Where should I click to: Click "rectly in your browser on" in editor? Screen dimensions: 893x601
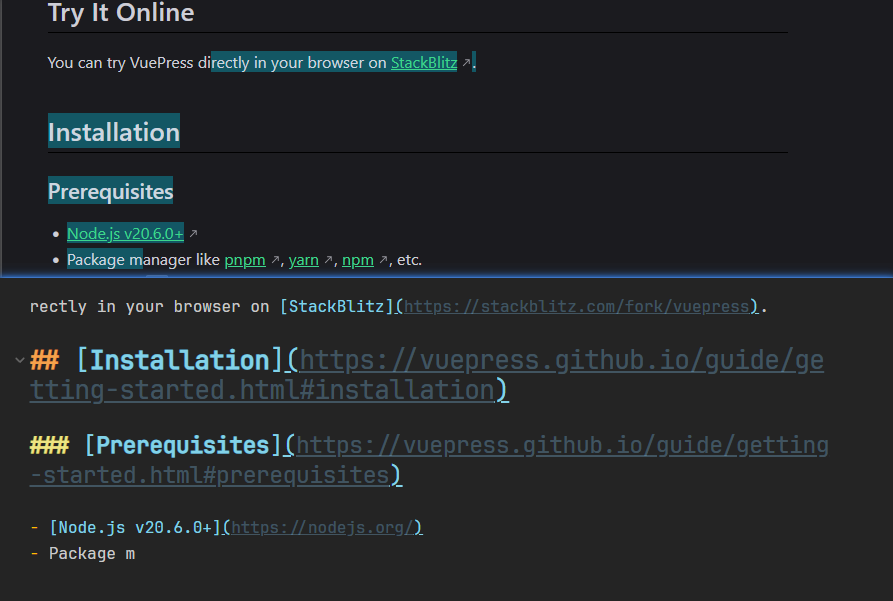click(149, 306)
